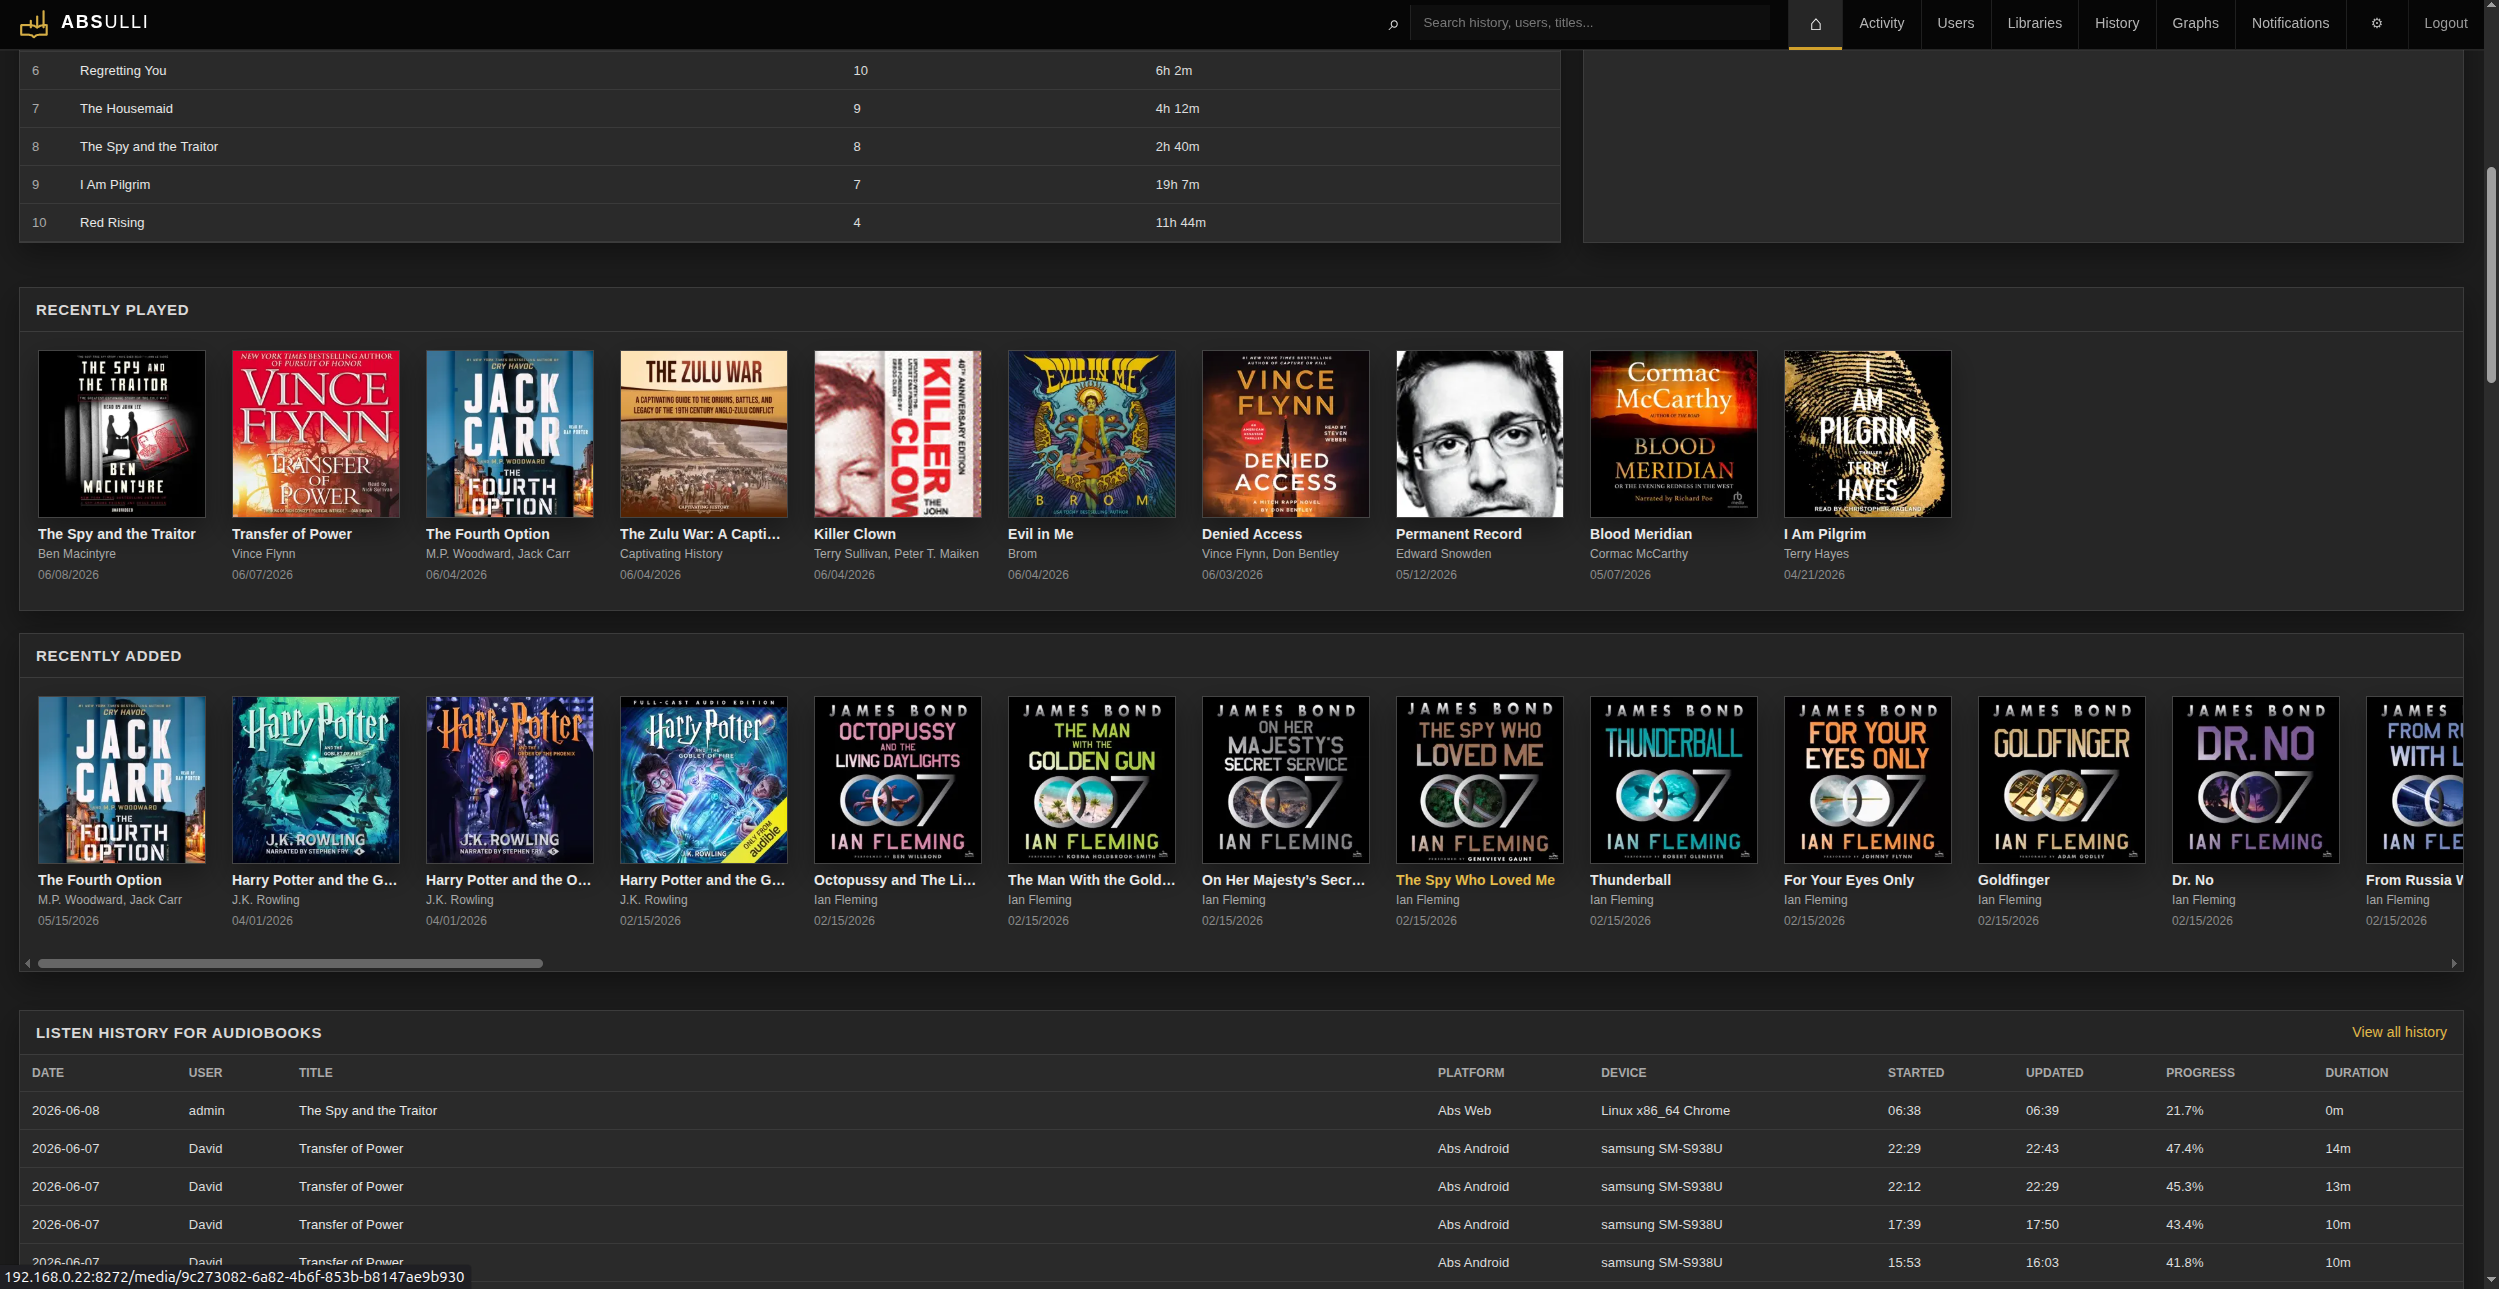Open the Thunderball title link

click(1630, 880)
